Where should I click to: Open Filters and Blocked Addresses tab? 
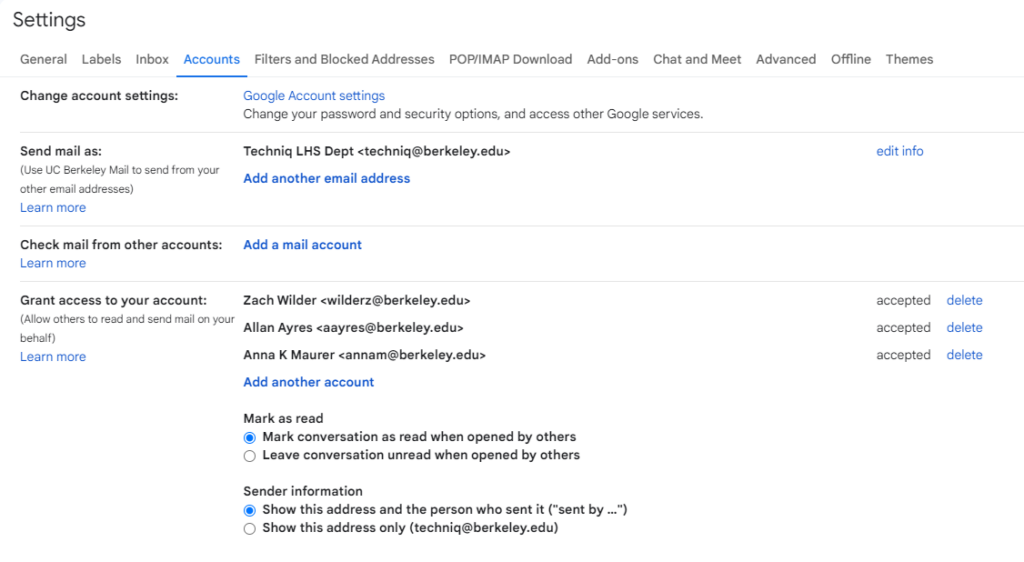coord(344,59)
